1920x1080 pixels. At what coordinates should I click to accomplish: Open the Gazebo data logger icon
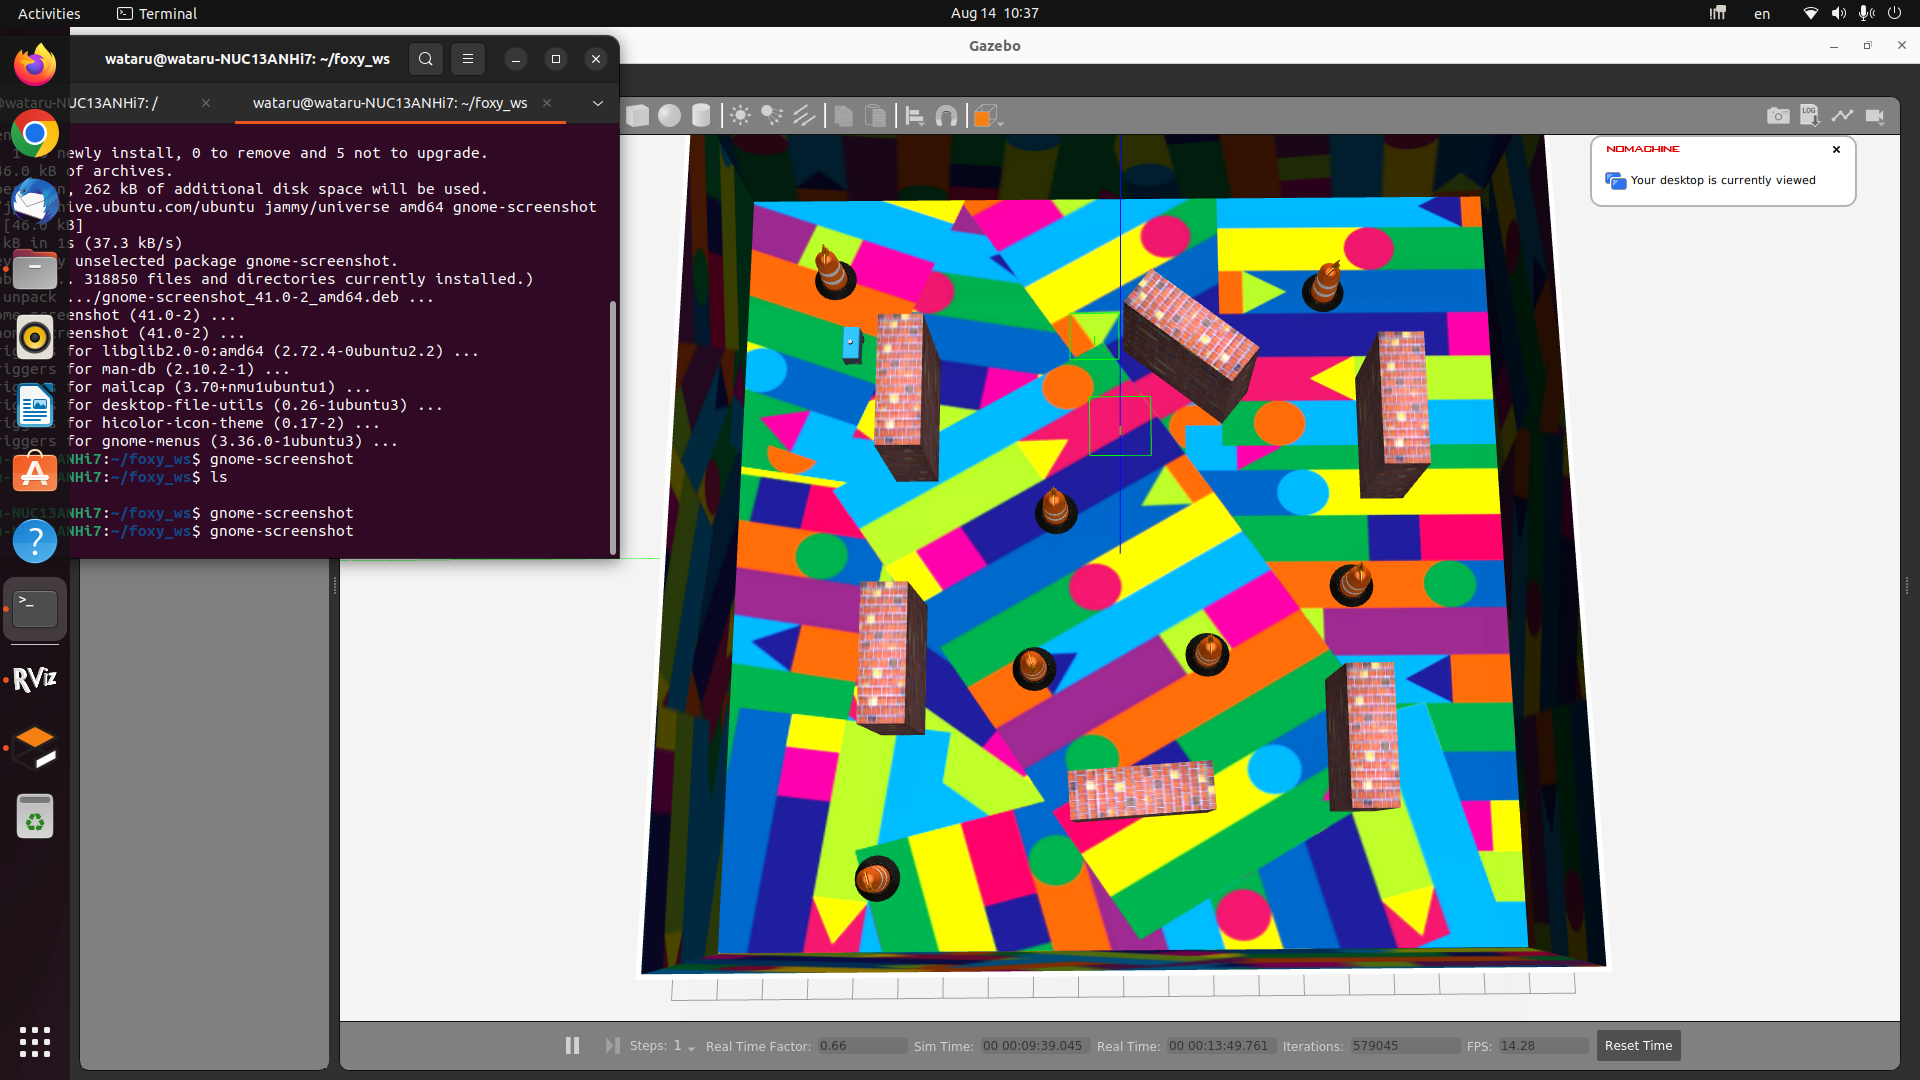pos(1810,116)
